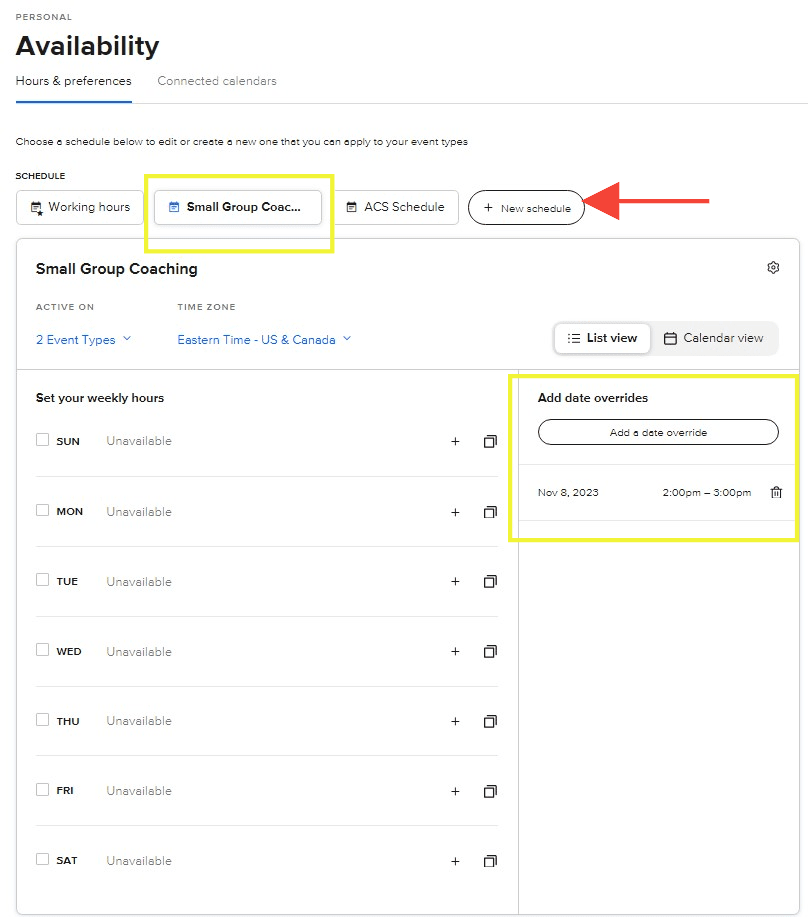
Task: Expand the 2 Event Types dropdown
Action: tap(84, 340)
